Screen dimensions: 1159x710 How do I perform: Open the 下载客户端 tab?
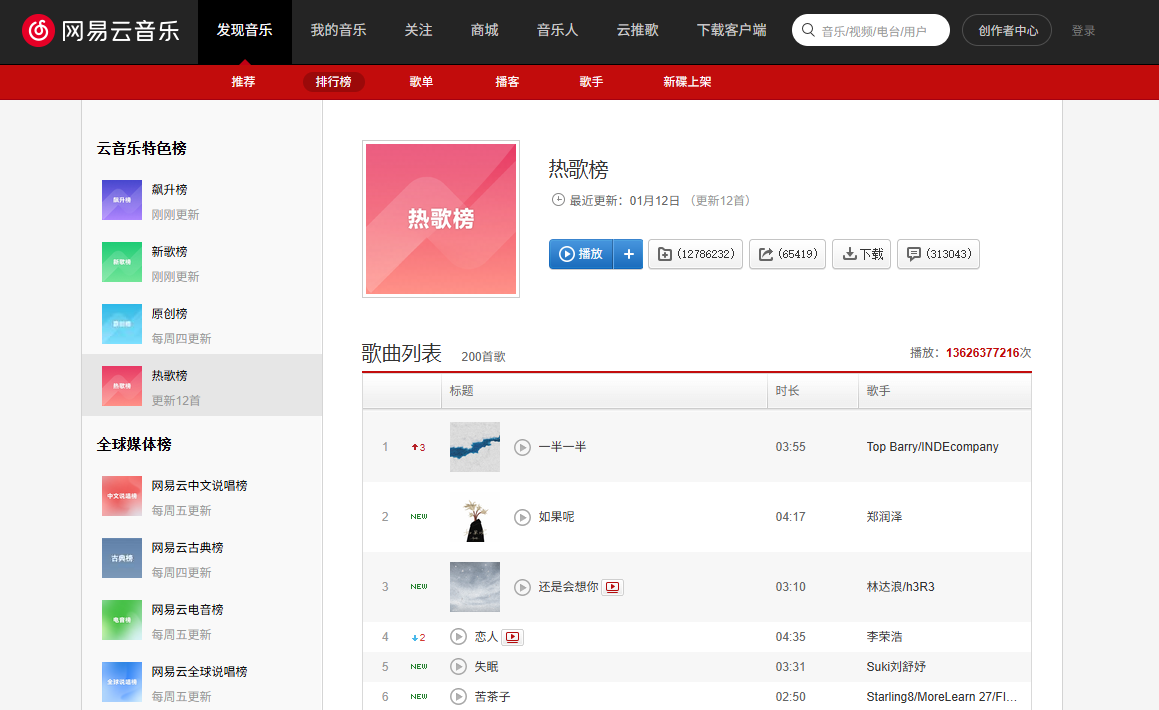pyautogui.click(x=732, y=30)
